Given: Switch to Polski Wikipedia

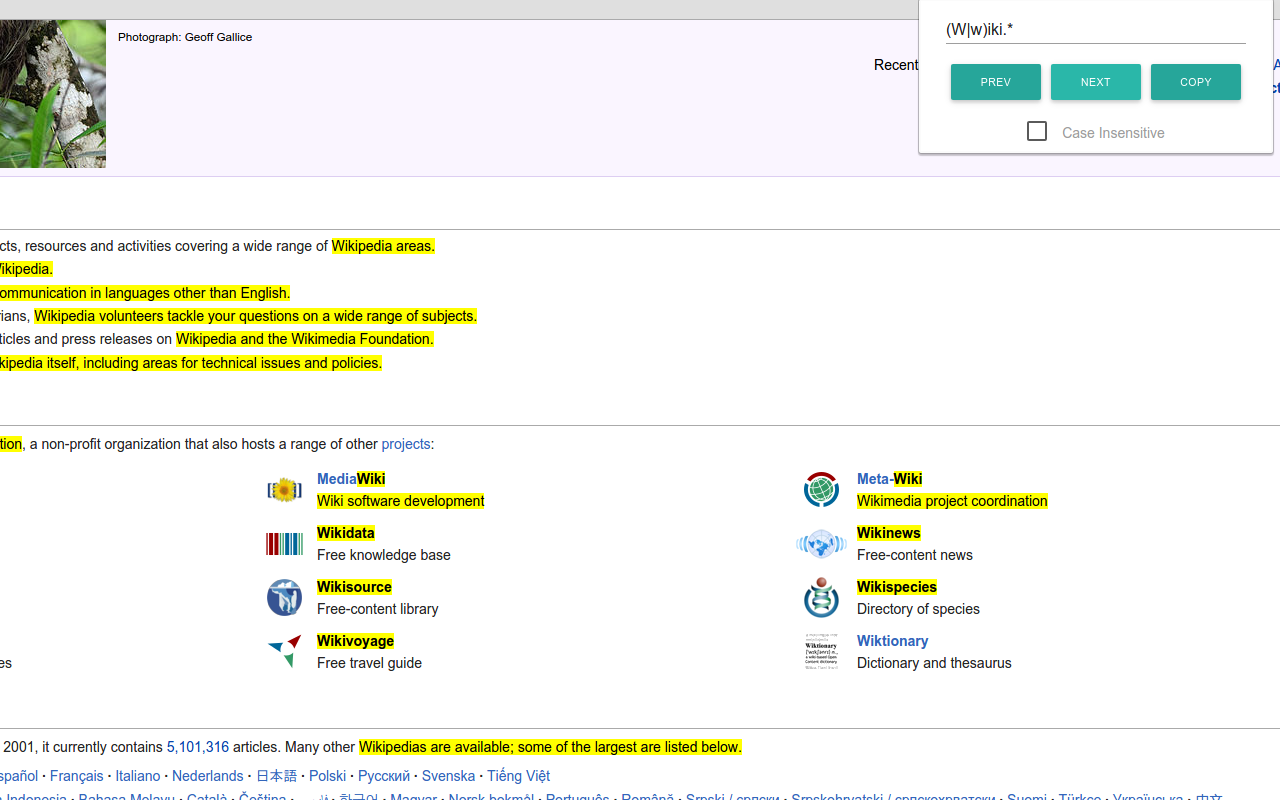Looking at the screenshot, I should tap(327, 776).
